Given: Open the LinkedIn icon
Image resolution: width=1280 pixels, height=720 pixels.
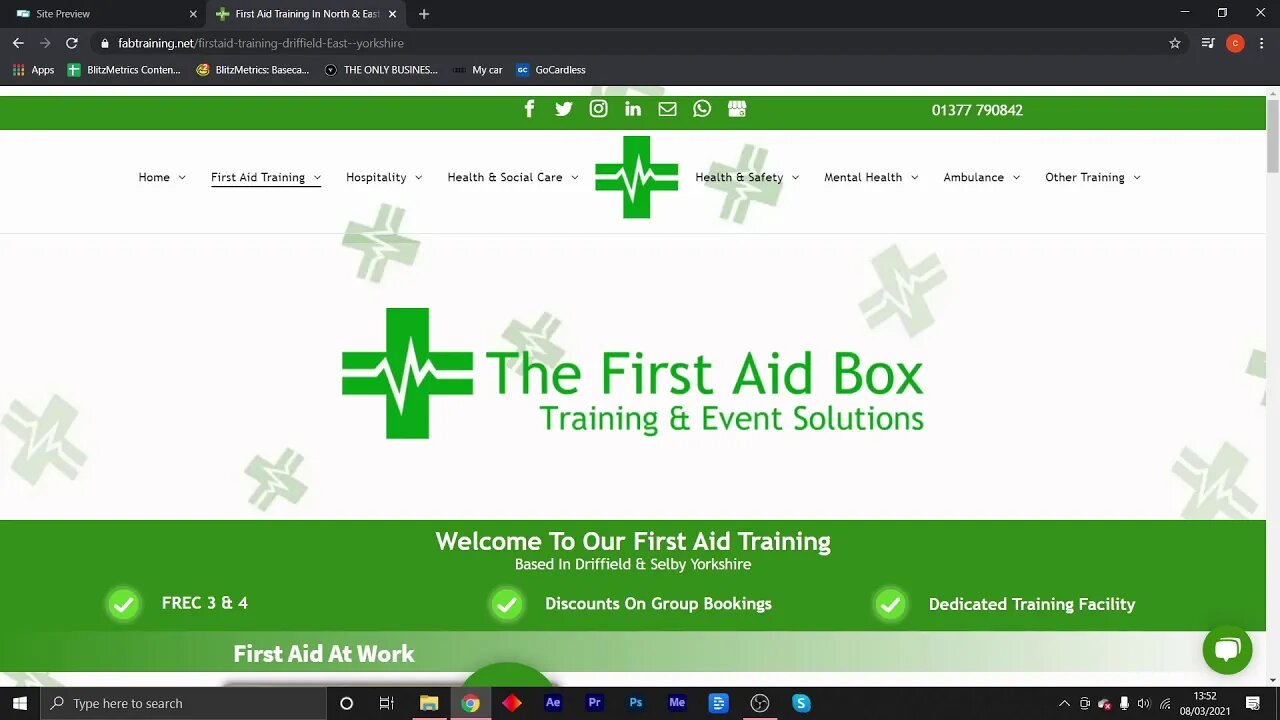Looking at the screenshot, I should coord(633,109).
